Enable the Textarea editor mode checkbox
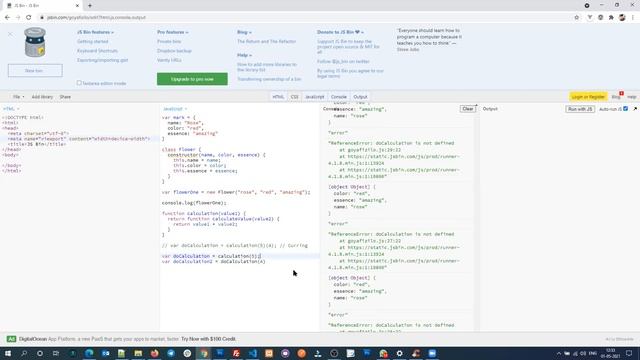The image size is (640, 360). [x=79, y=83]
